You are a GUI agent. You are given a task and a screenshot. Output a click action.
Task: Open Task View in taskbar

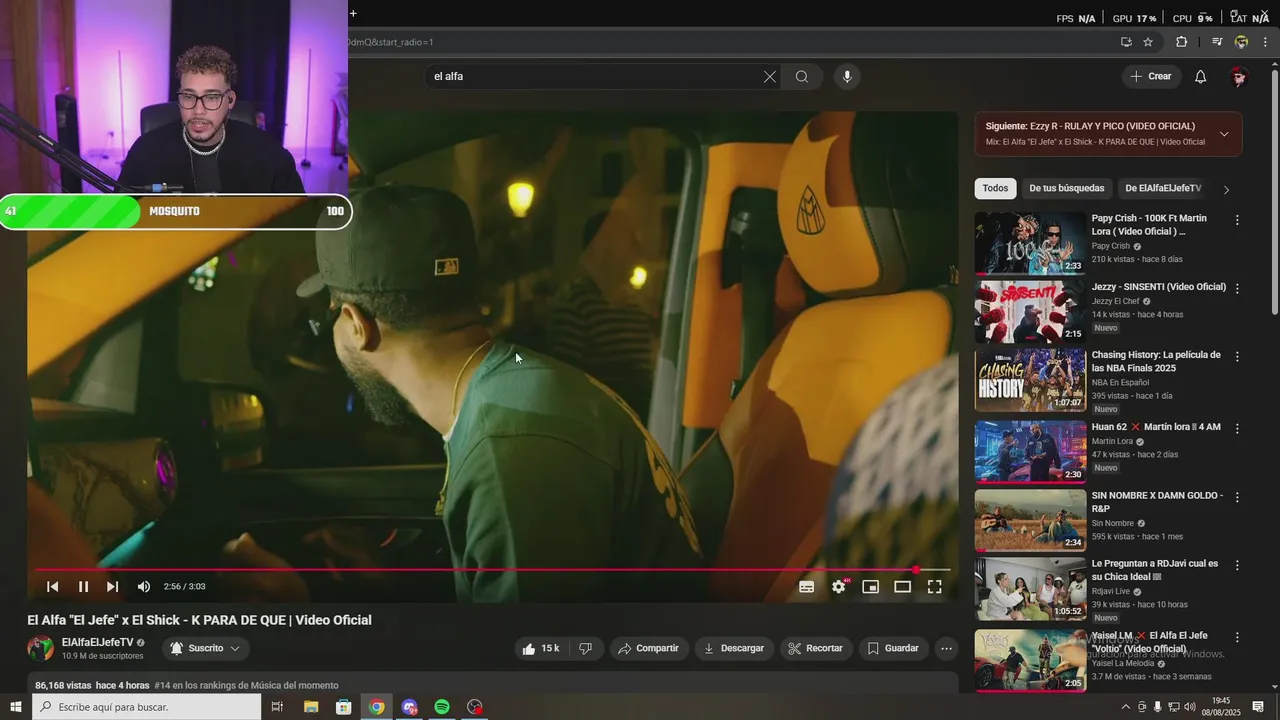click(x=277, y=707)
